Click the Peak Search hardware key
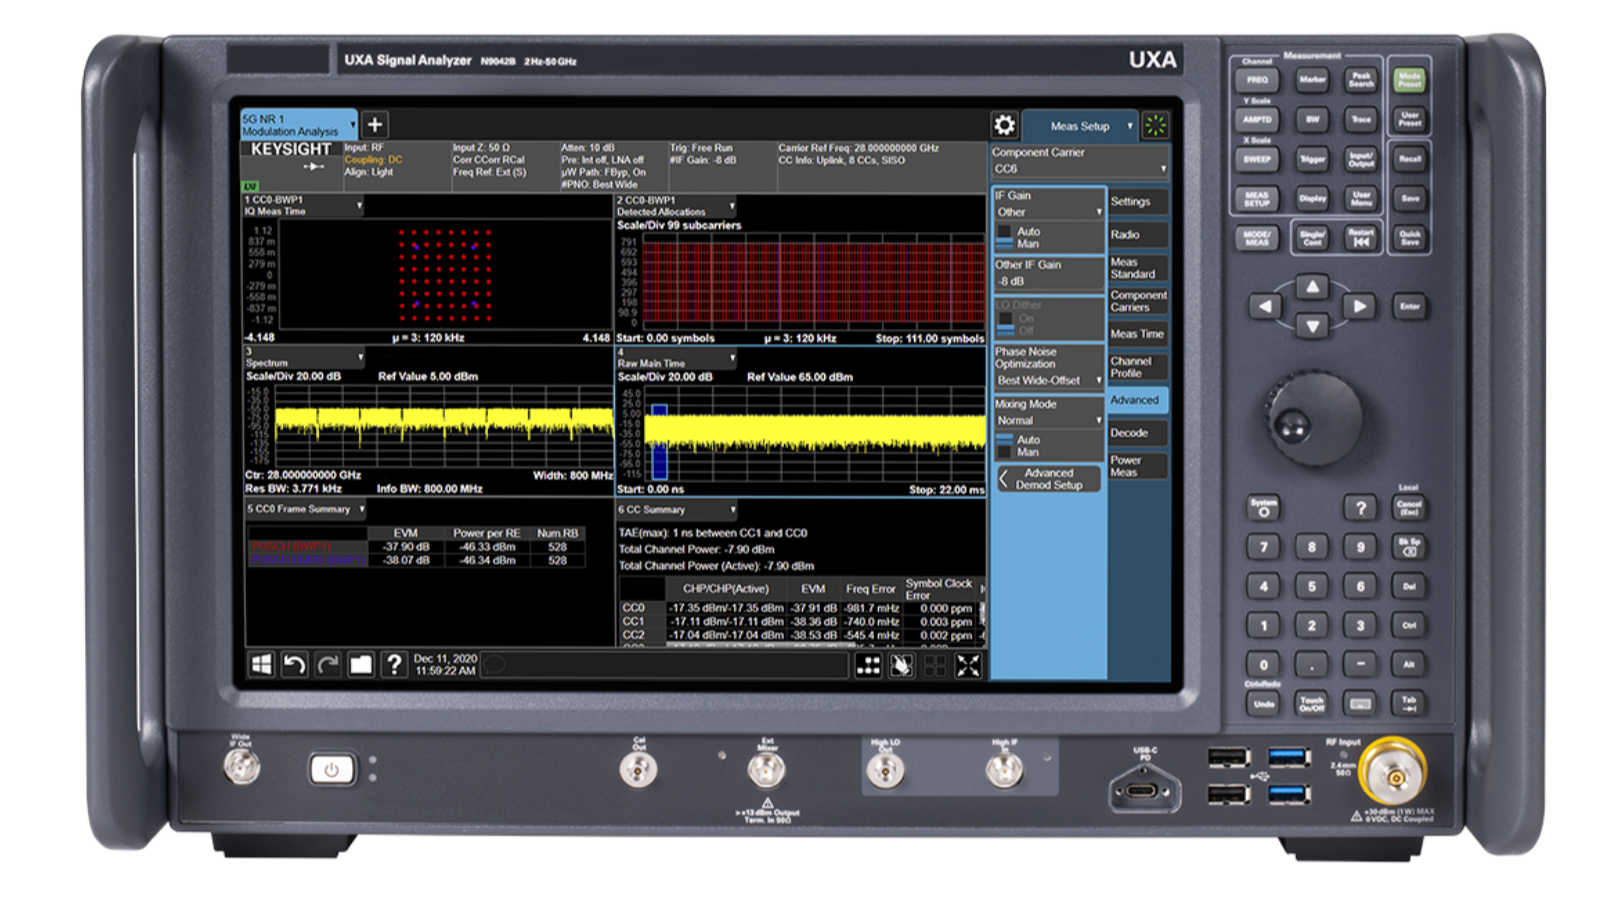The width and height of the screenshot is (1600, 900). coord(1361,80)
